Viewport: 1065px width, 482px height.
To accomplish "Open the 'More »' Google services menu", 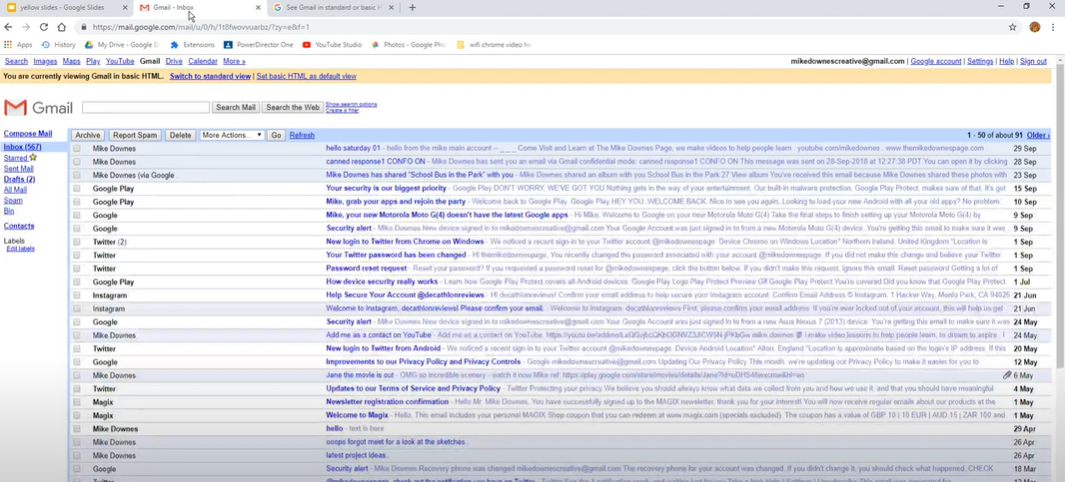I will pos(234,61).
